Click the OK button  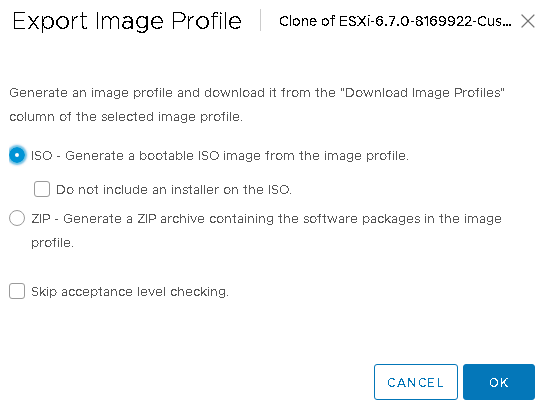pyautogui.click(x=499, y=382)
